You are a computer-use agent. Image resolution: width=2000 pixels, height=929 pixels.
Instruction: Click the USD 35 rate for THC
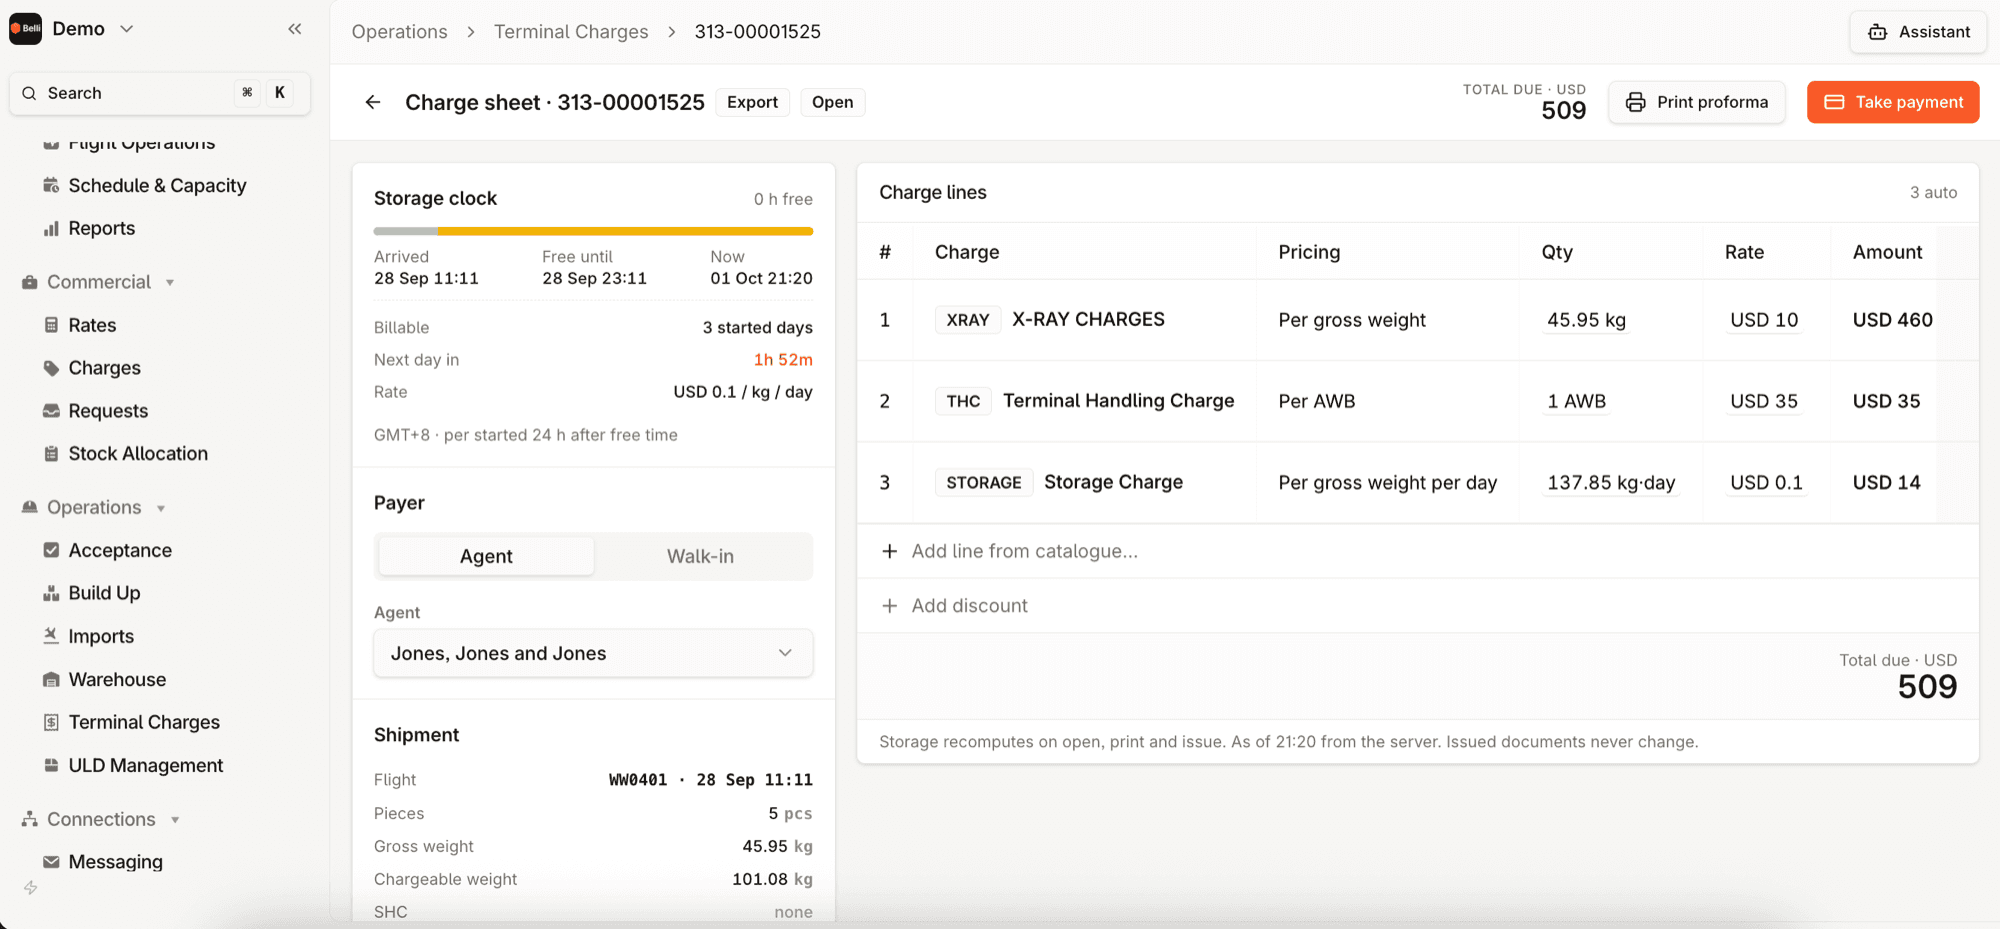coord(1764,401)
